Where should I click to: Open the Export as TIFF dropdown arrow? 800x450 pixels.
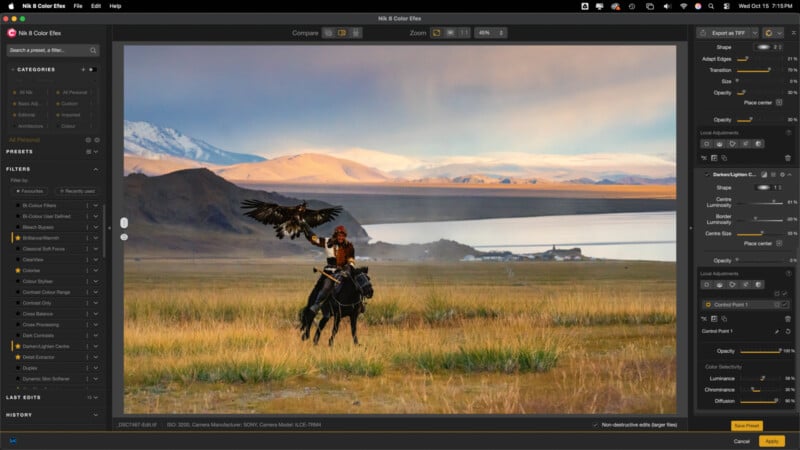pos(753,33)
